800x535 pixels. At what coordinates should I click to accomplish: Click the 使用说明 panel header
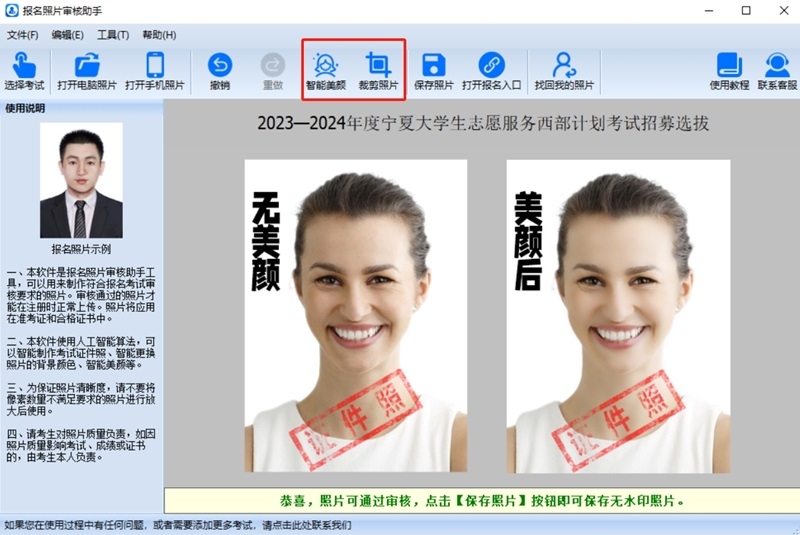(x=25, y=108)
